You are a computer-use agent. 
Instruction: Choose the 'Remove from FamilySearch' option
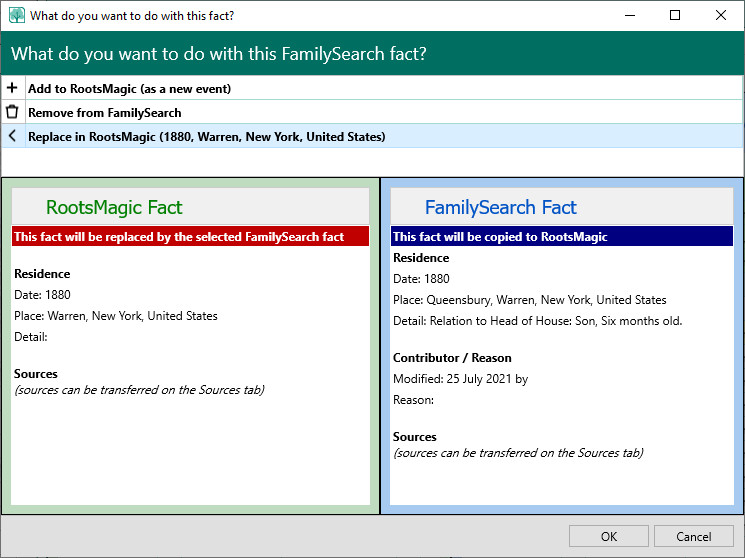[104, 112]
